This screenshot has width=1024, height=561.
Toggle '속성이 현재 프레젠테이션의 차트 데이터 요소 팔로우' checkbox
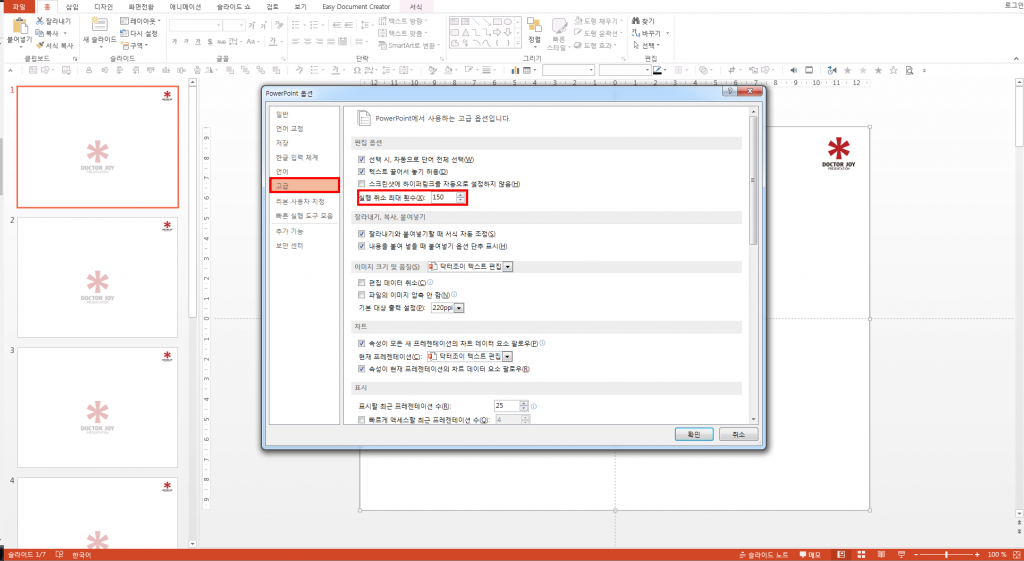[x=361, y=369]
